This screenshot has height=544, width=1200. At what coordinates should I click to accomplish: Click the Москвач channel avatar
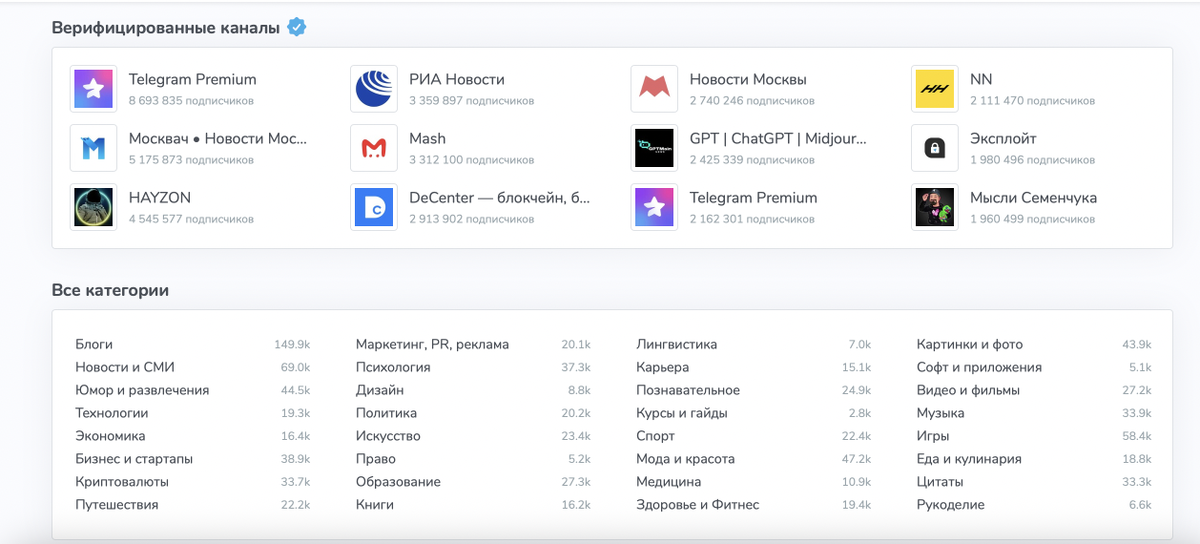point(94,149)
